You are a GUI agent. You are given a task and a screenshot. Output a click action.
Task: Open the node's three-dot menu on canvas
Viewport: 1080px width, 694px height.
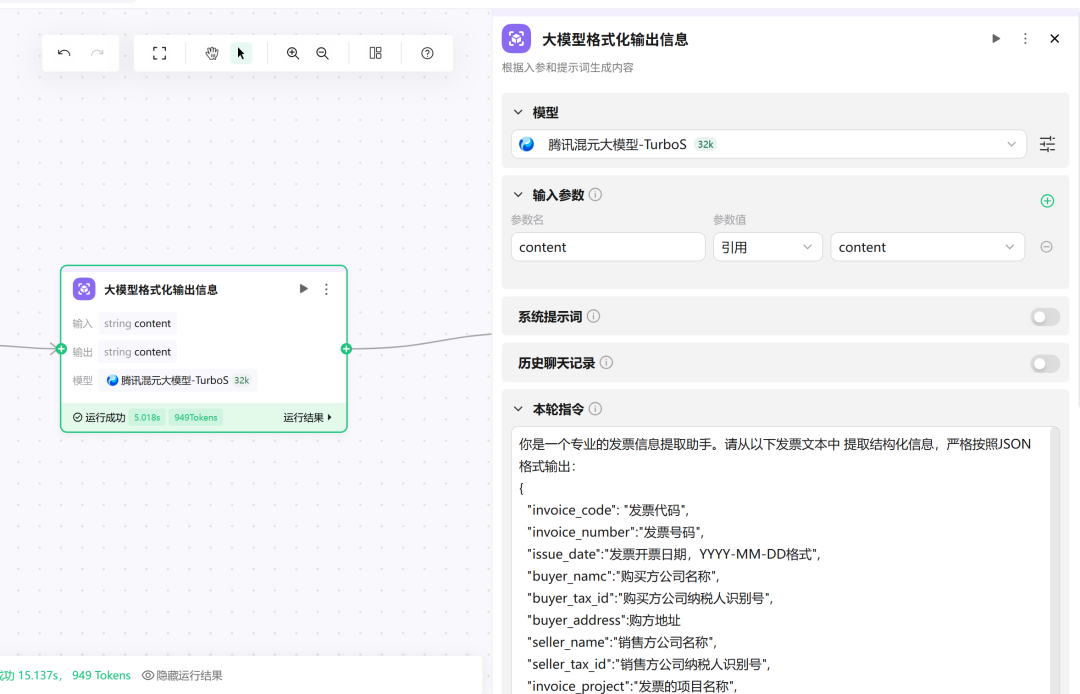click(x=326, y=289)
